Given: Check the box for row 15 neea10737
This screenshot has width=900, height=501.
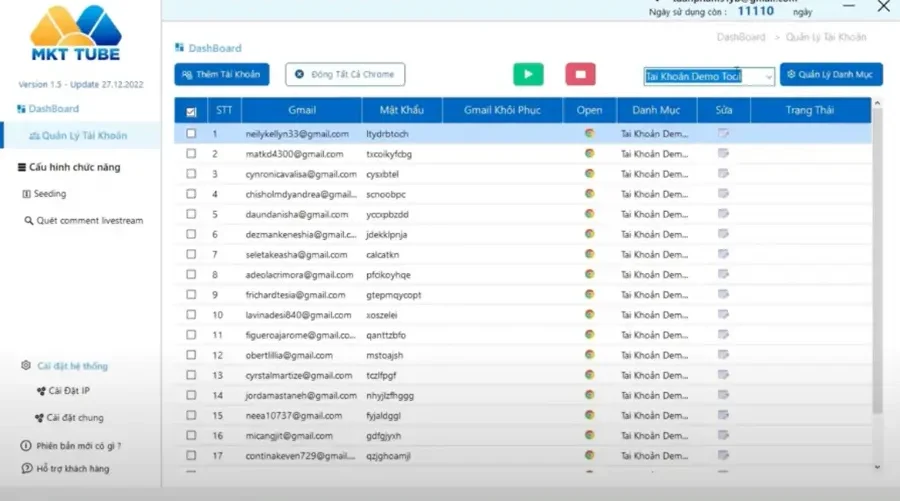Looking at the screenshot, I should (x=191, y=415).
